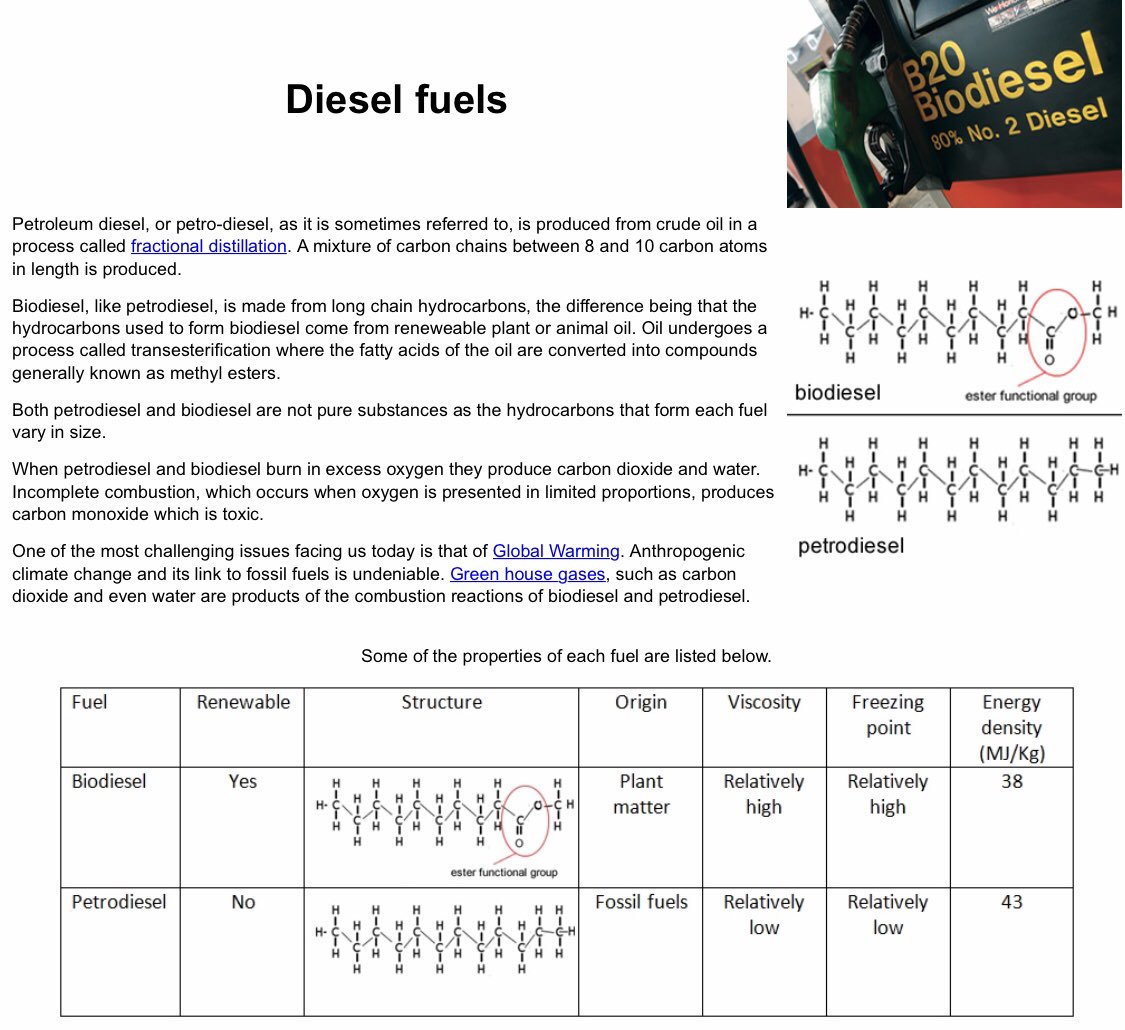Click the Viscosity column header
The image size is (1125, 1030).
pos(764,727)
